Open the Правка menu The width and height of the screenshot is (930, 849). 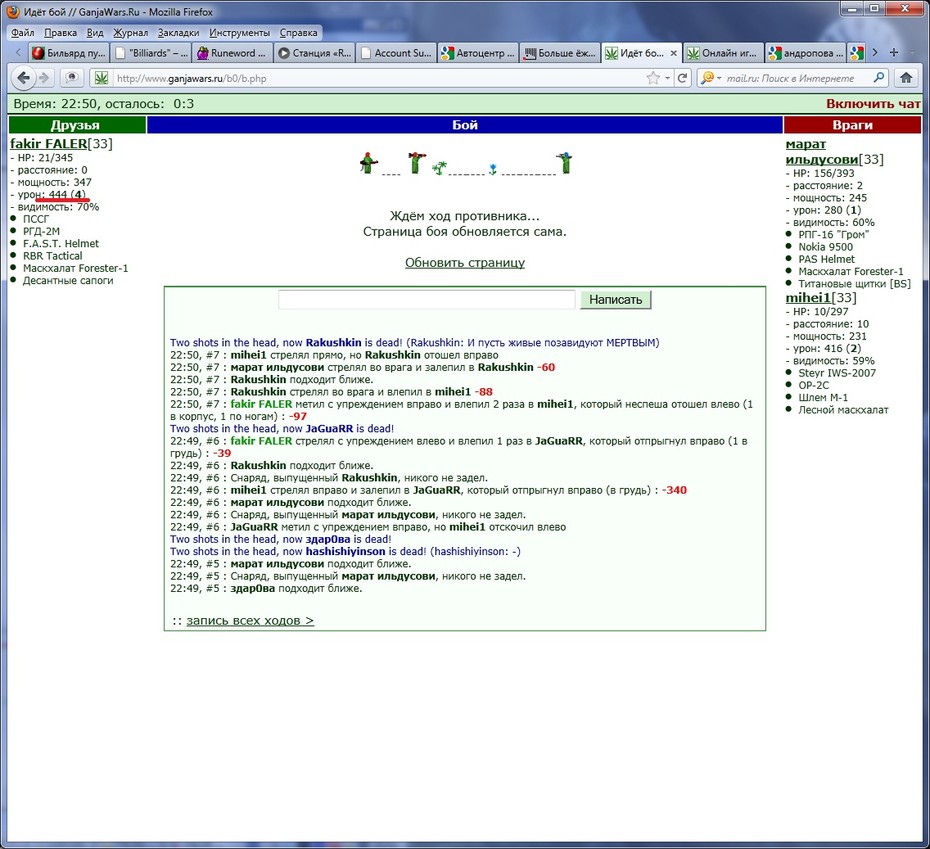click(60, 33)
